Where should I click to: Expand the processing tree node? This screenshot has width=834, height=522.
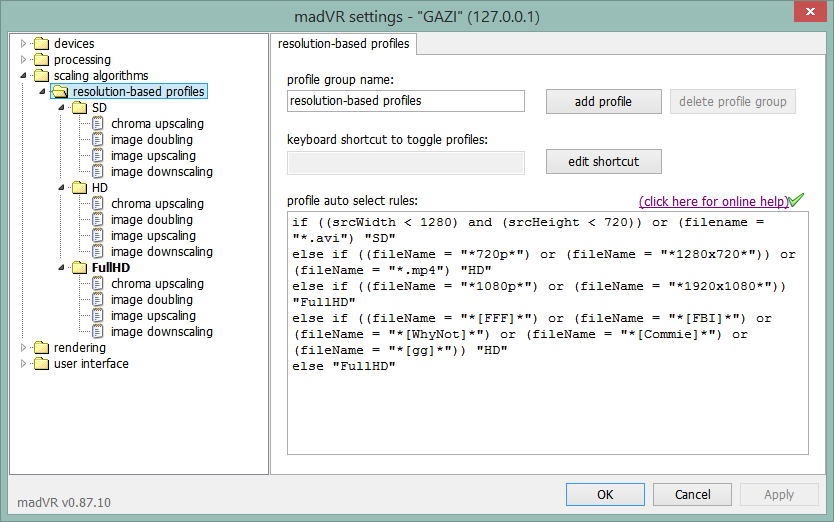pos(23,60)
